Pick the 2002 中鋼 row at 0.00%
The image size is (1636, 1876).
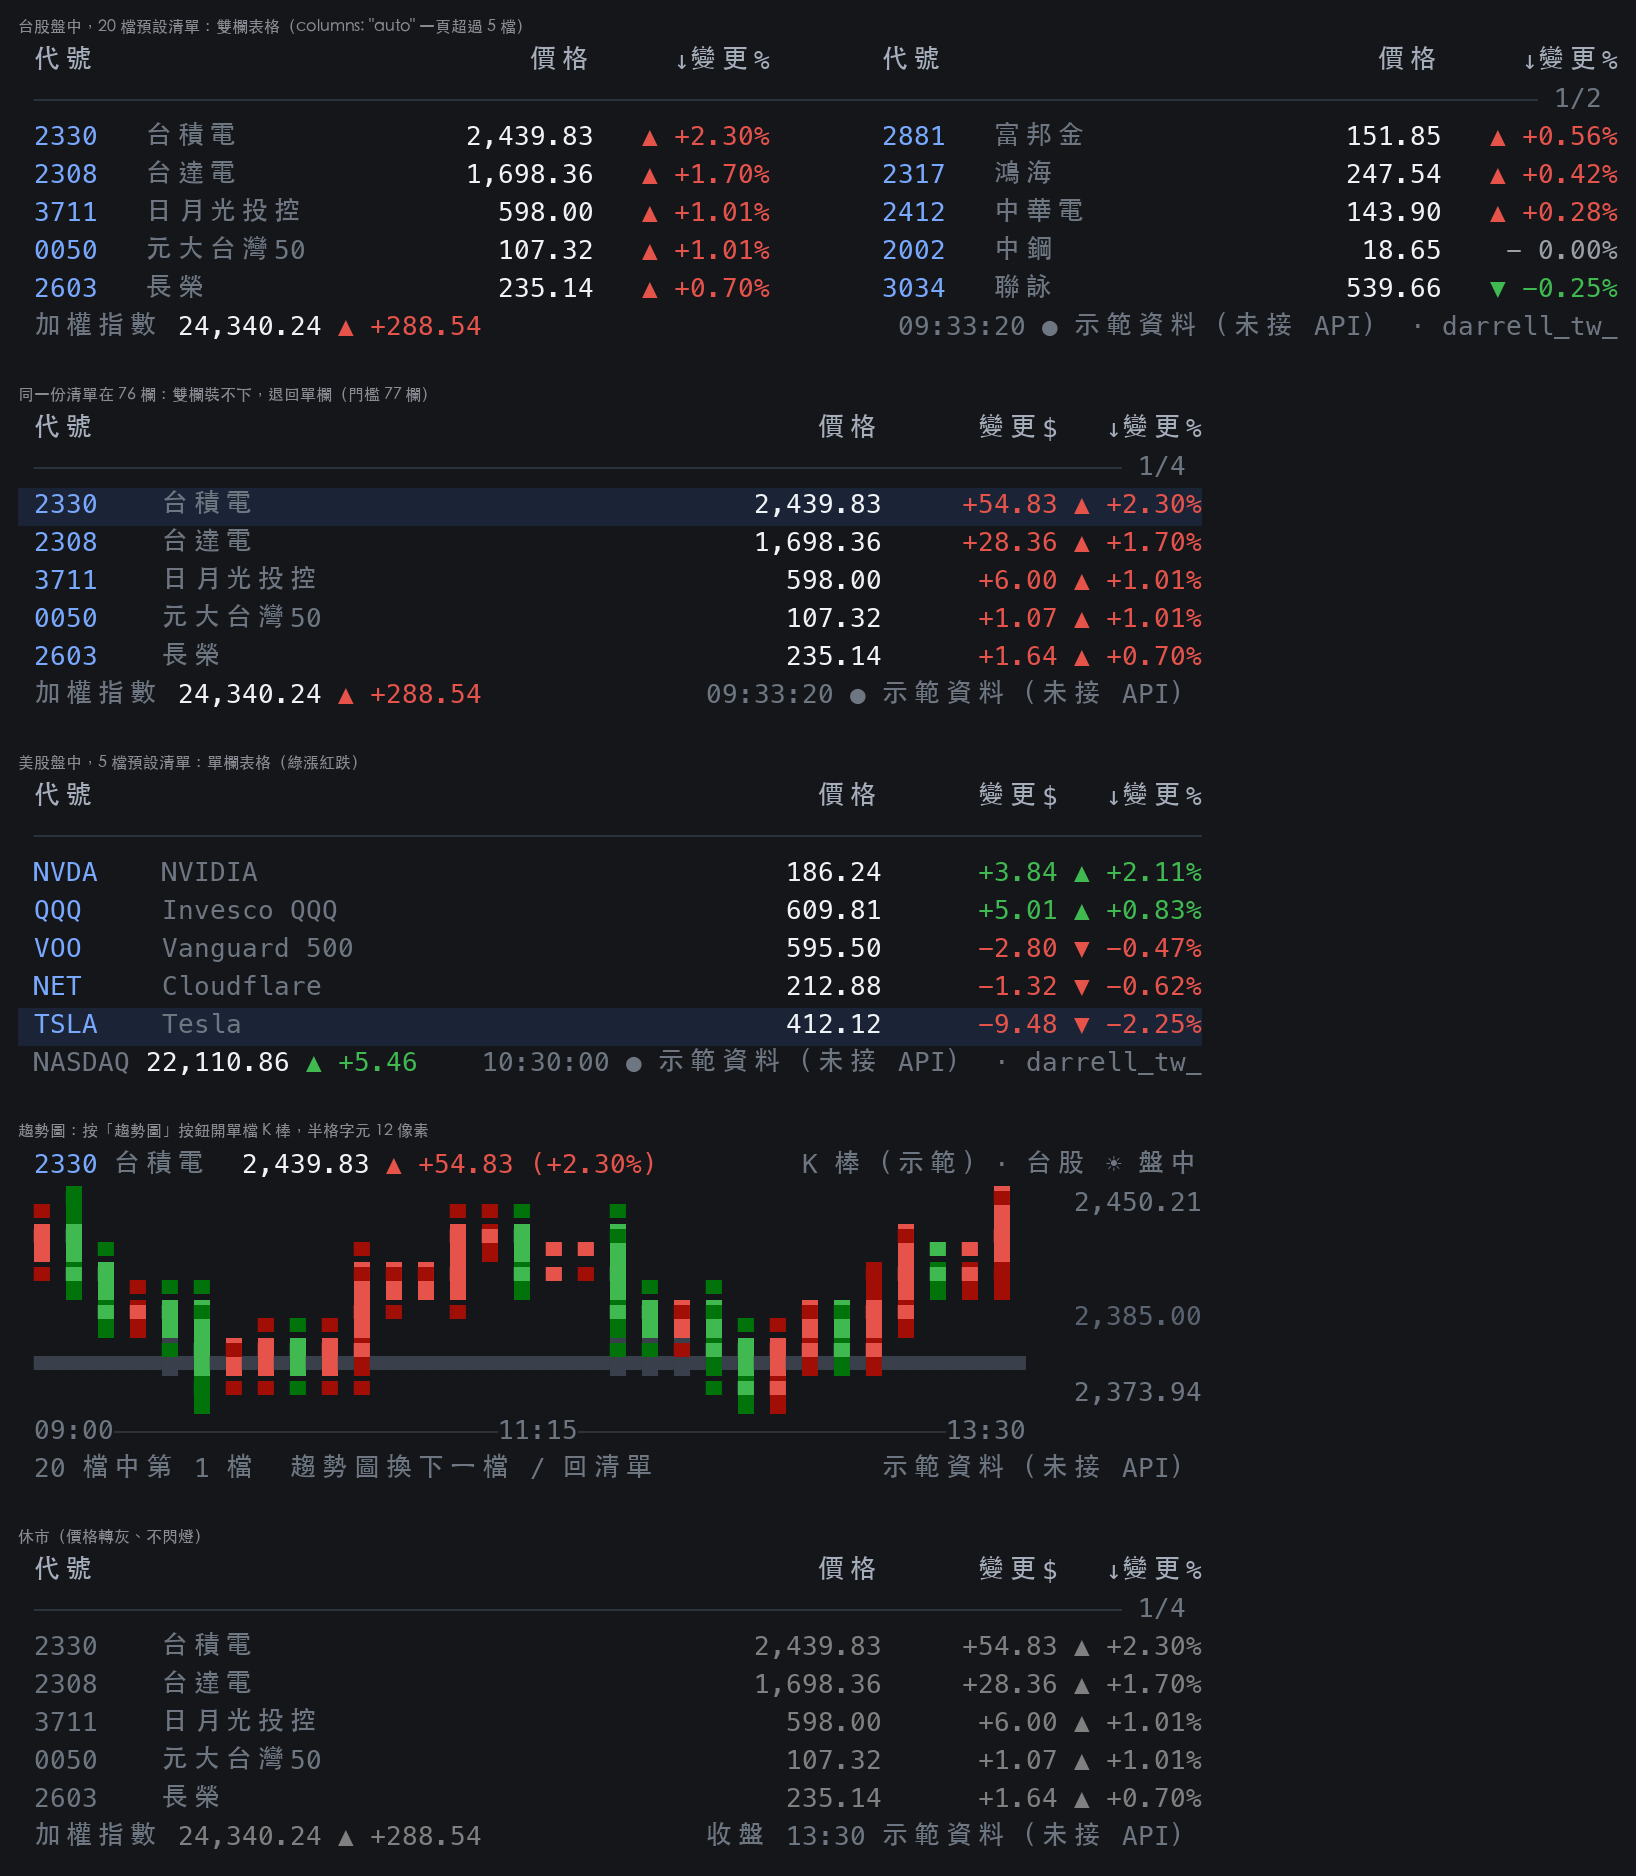tap(1249, 250)
